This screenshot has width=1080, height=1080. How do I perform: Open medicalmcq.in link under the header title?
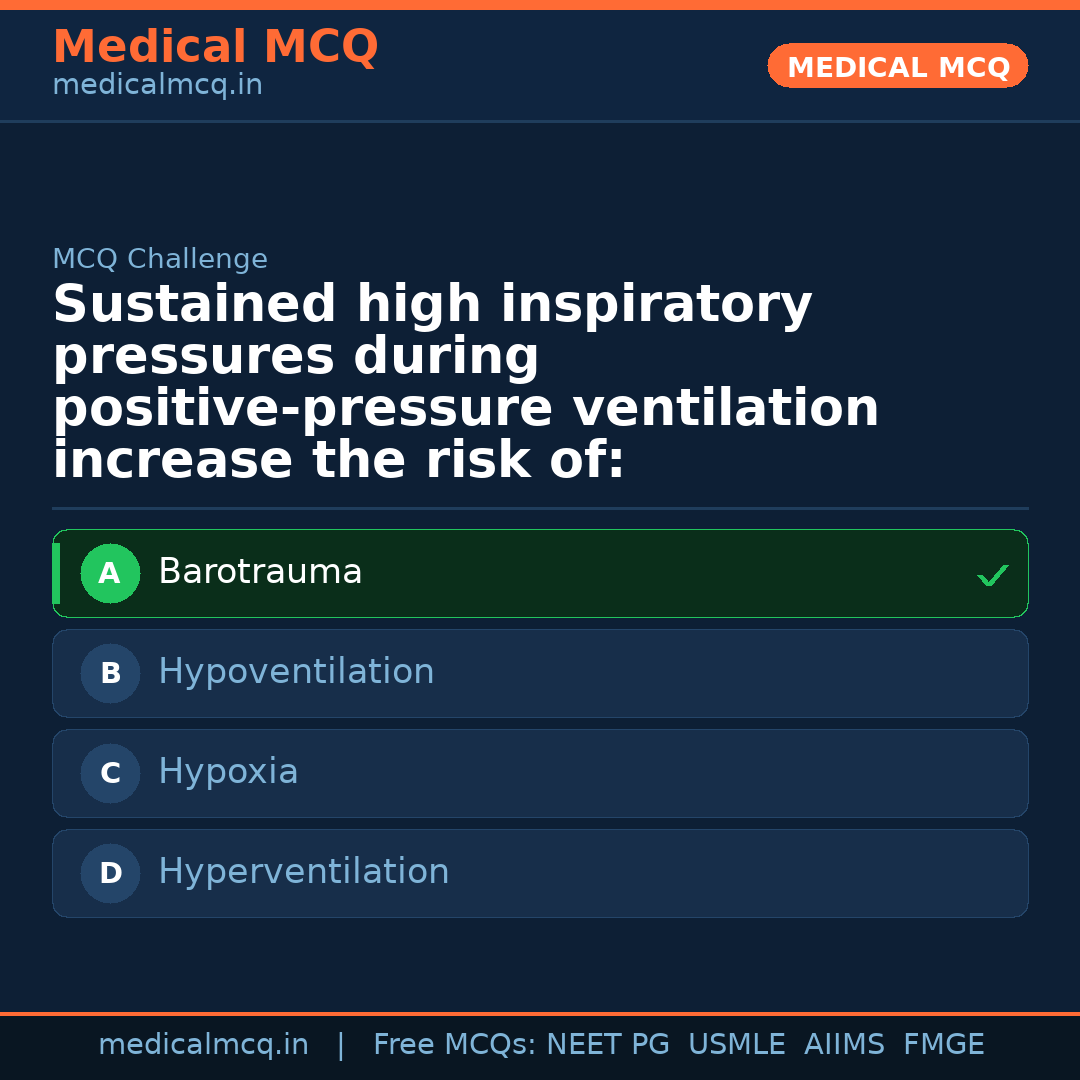[157, 86]
